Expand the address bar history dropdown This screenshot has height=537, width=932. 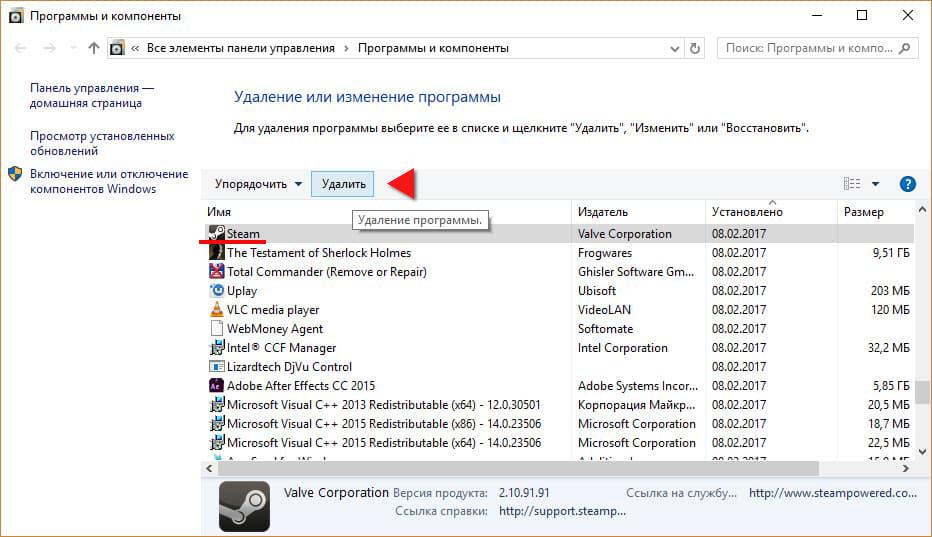point(675,48)
